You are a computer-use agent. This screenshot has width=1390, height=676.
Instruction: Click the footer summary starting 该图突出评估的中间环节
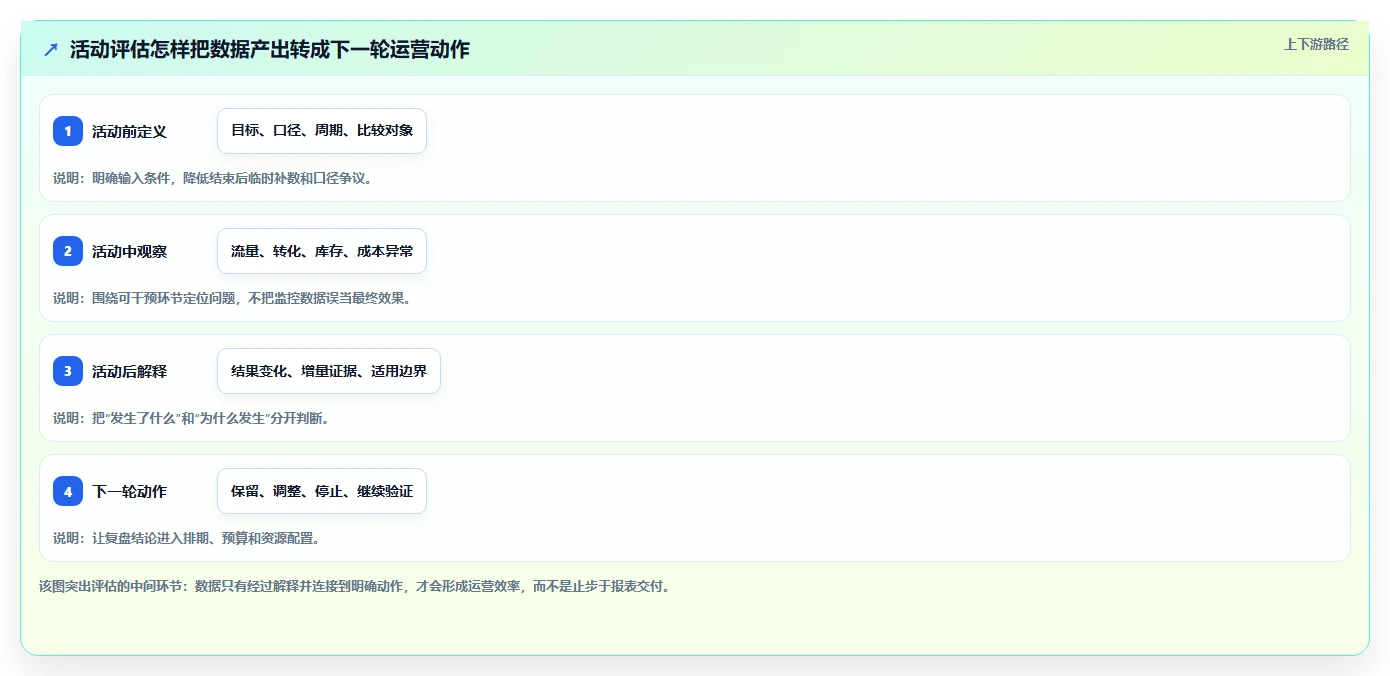354,586
